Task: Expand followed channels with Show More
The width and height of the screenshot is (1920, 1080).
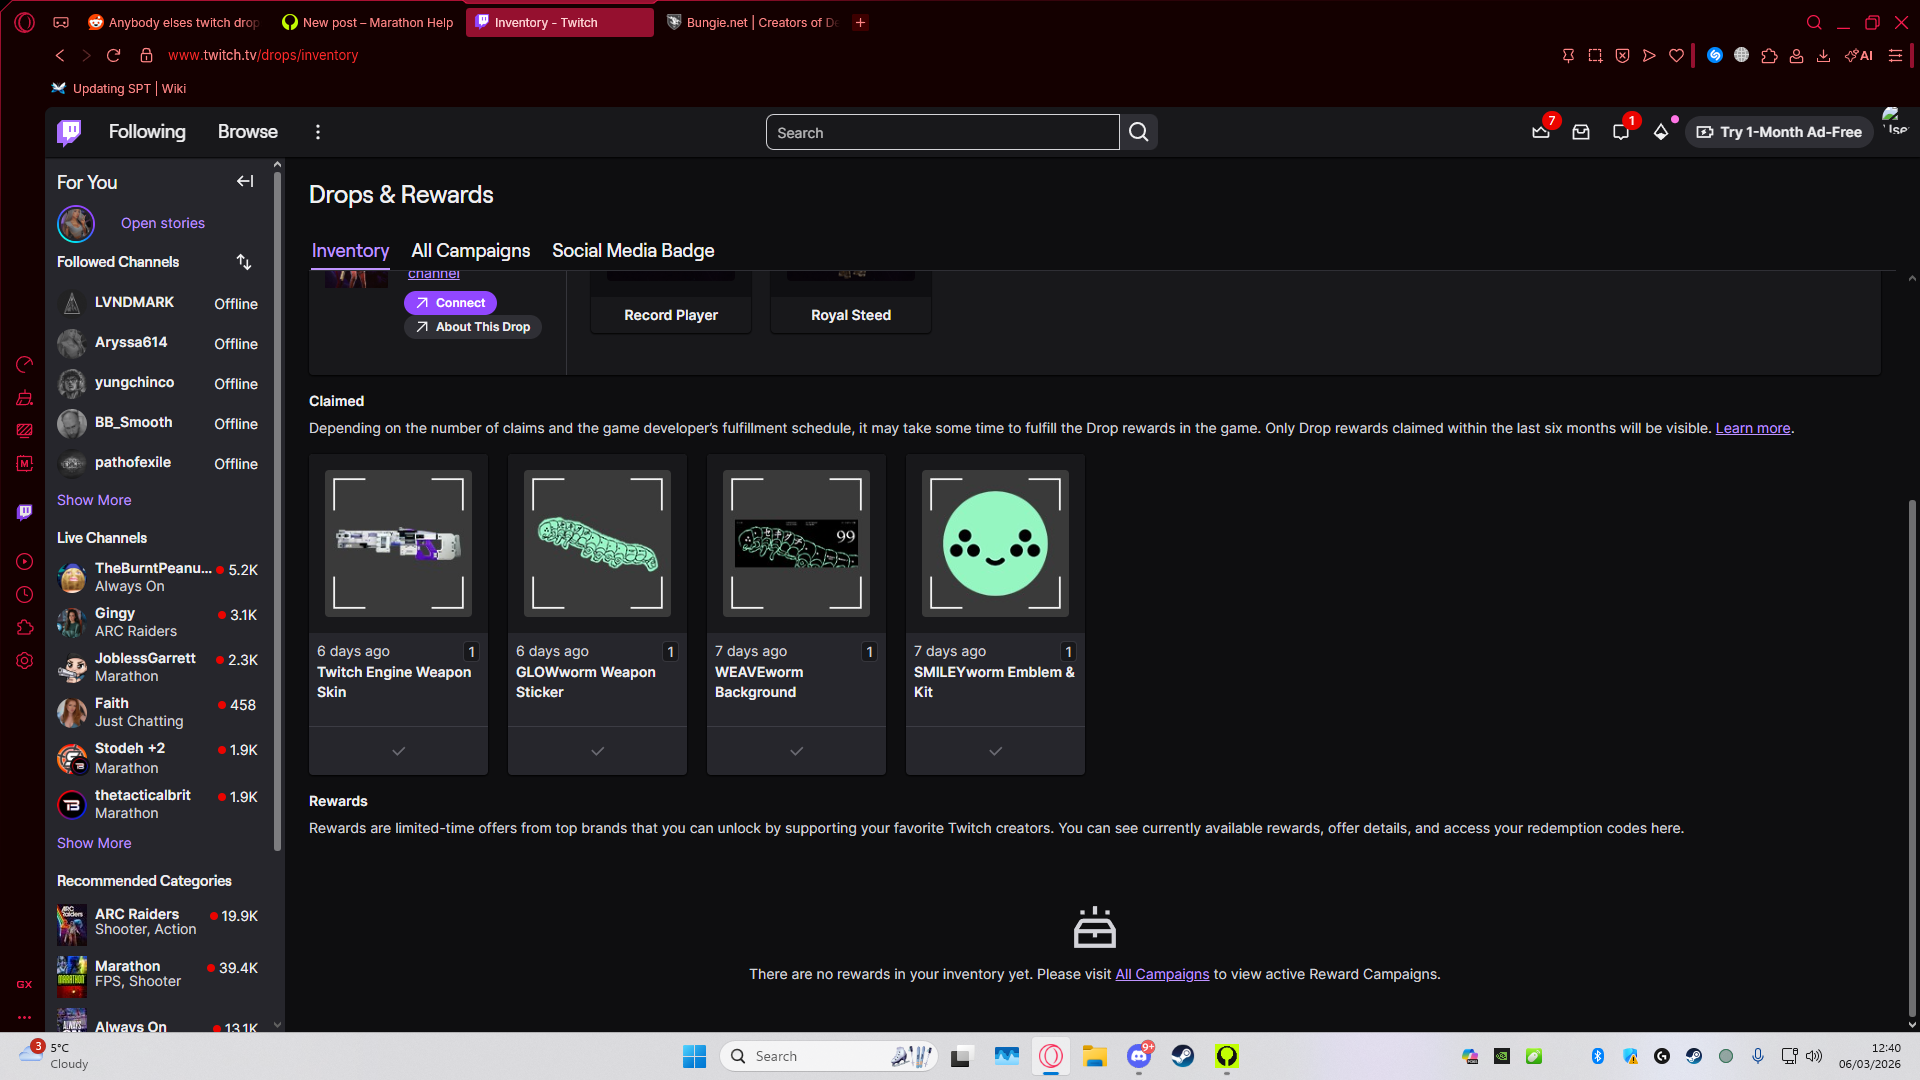Action: (94, 500)
